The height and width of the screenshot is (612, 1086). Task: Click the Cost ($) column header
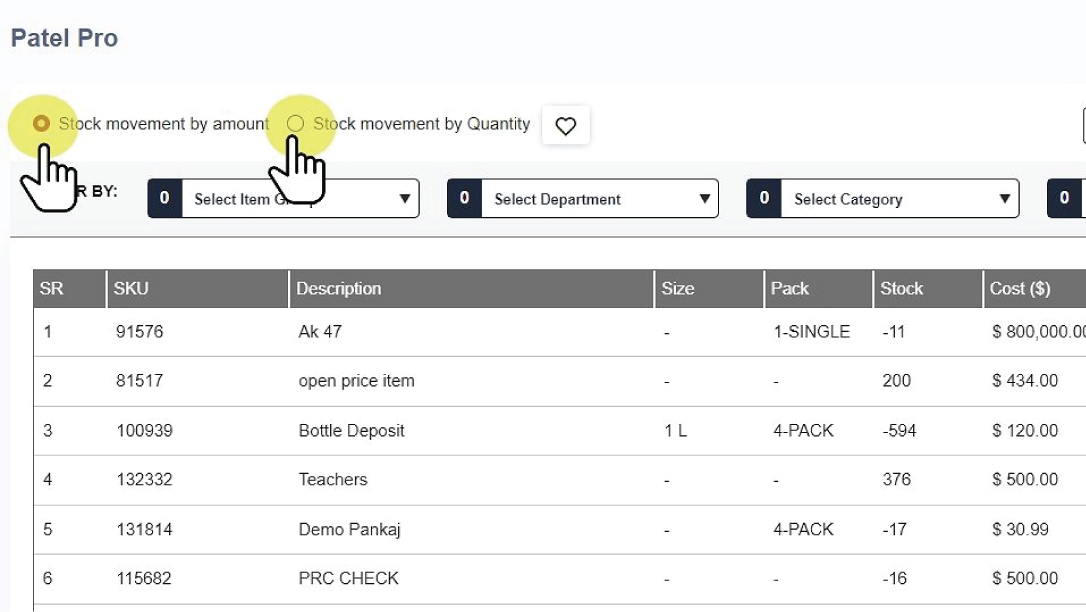coord(1019,289)
